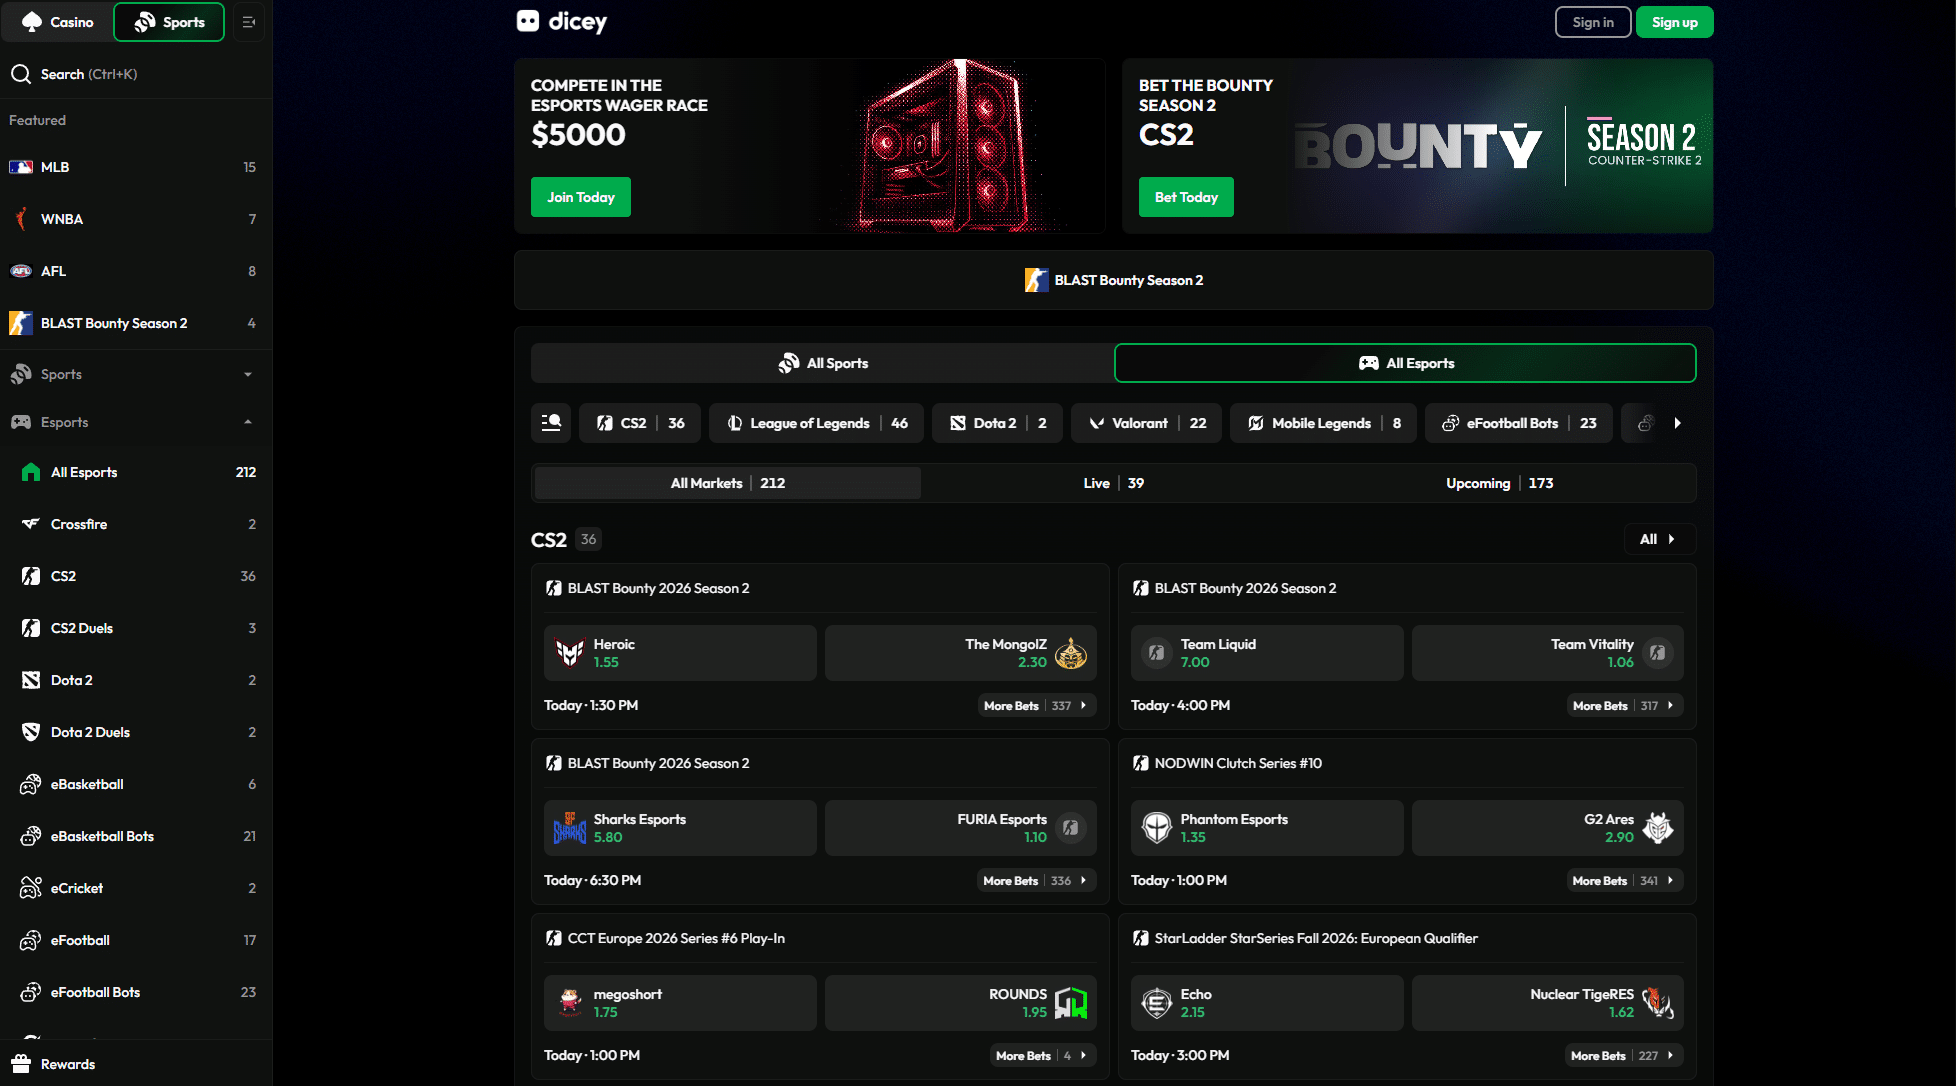Show the Live markets tab
The image size is (1956, 1086).
[x=1114, y=483]
